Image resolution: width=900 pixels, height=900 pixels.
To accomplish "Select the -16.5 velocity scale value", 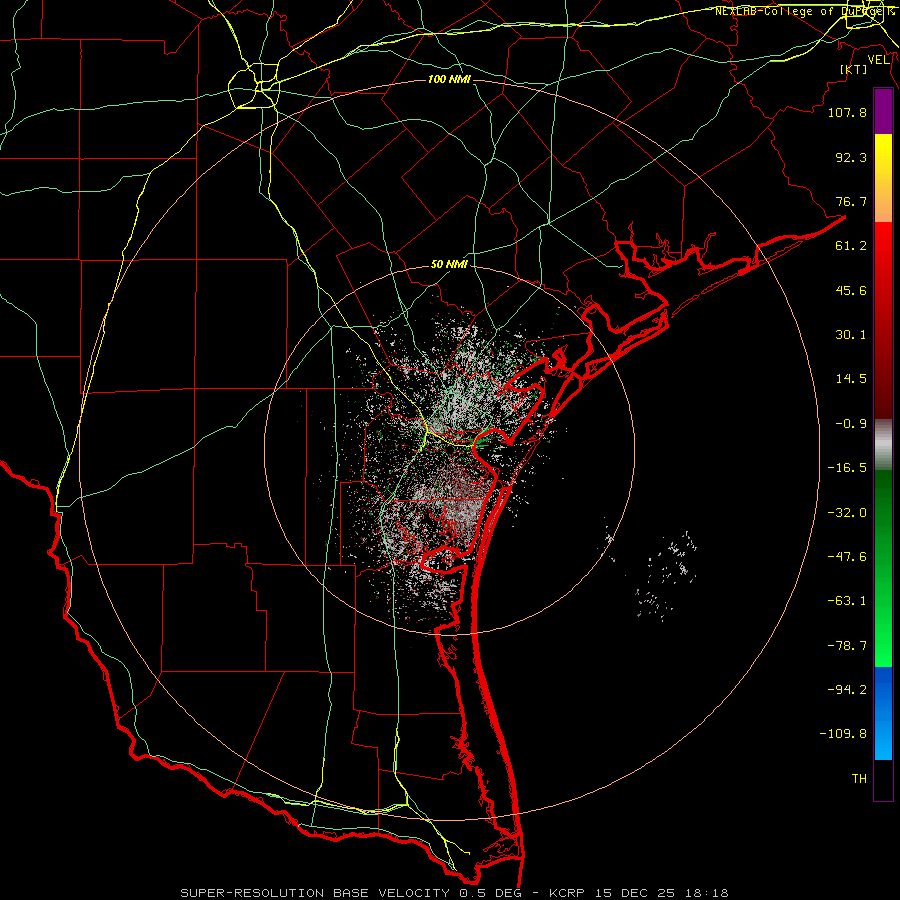I will tap(847, 468).
